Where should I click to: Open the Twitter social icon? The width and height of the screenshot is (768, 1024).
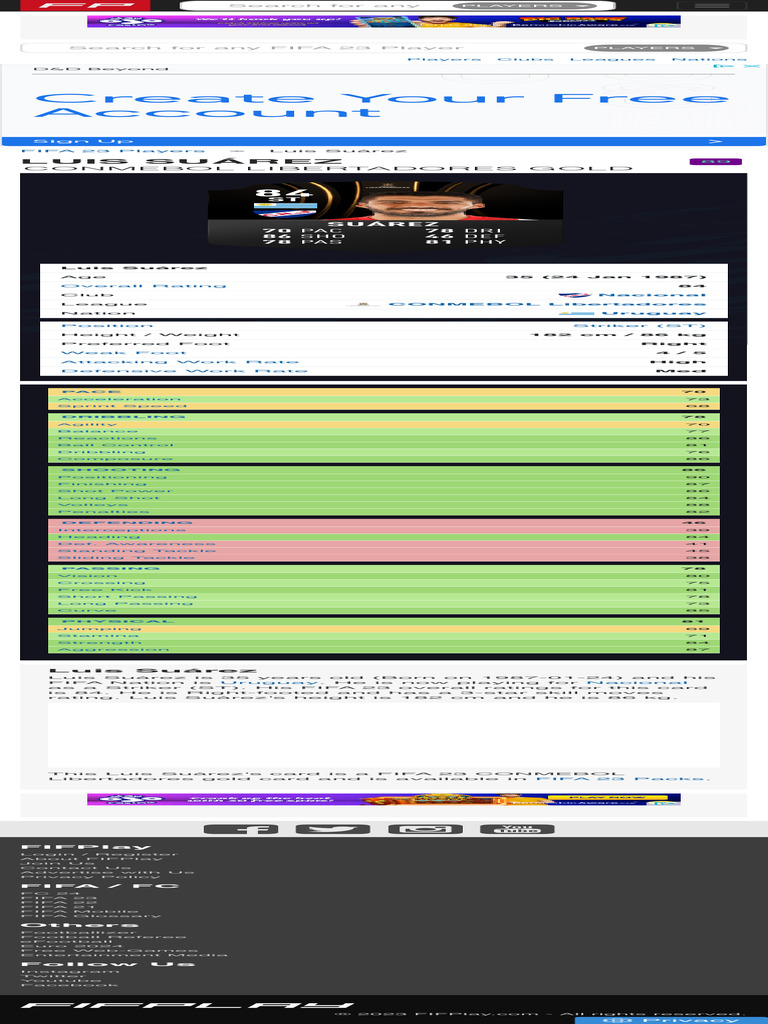332,829
